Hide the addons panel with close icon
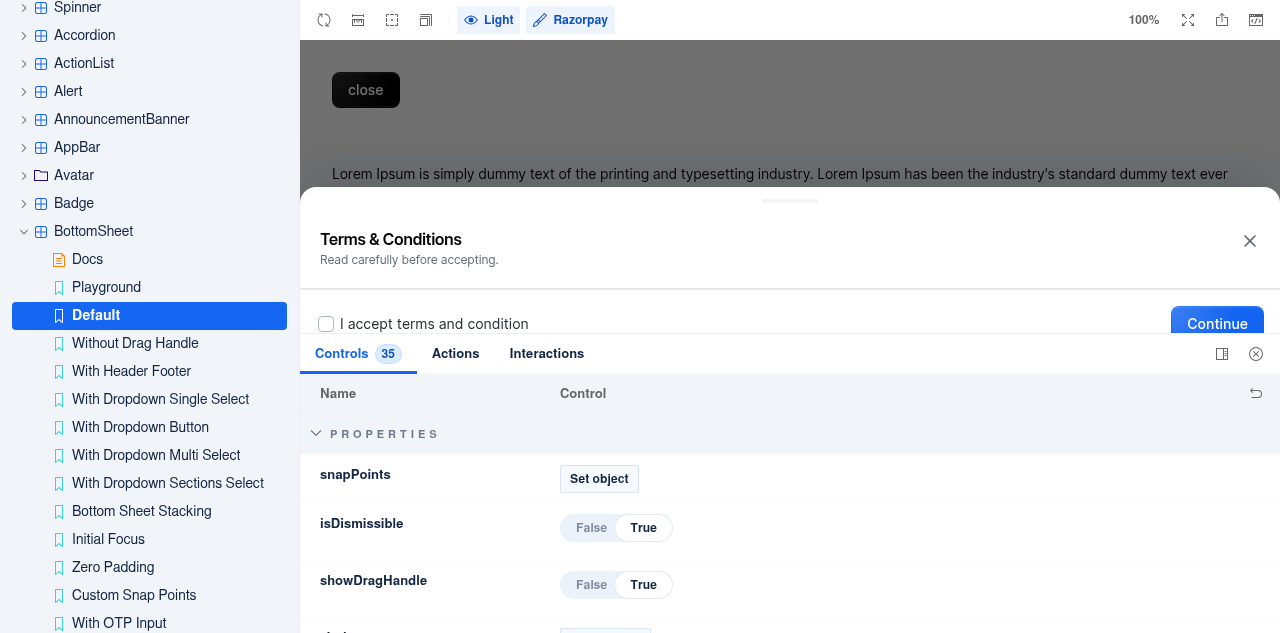 1256,354
